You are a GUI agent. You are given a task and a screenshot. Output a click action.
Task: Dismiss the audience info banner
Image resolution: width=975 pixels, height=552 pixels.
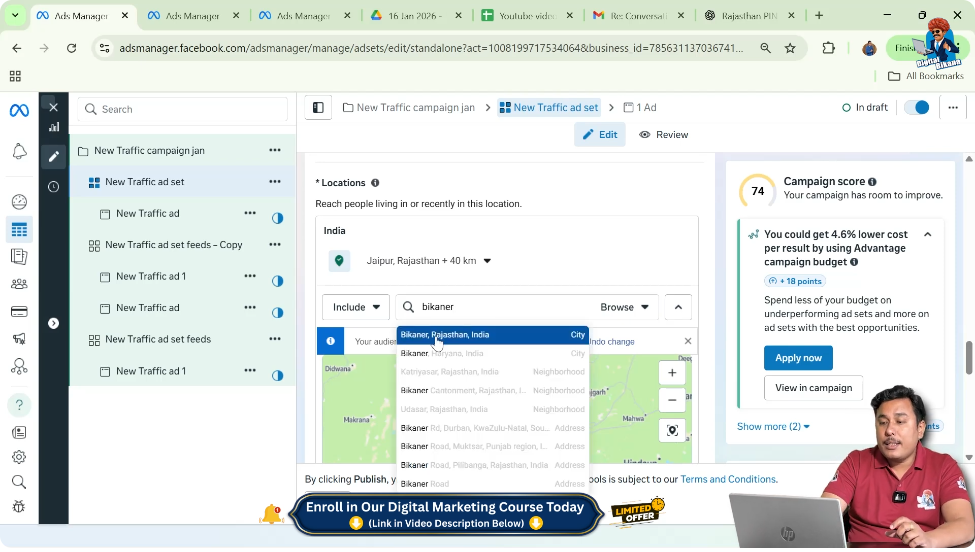coord(688,341)
